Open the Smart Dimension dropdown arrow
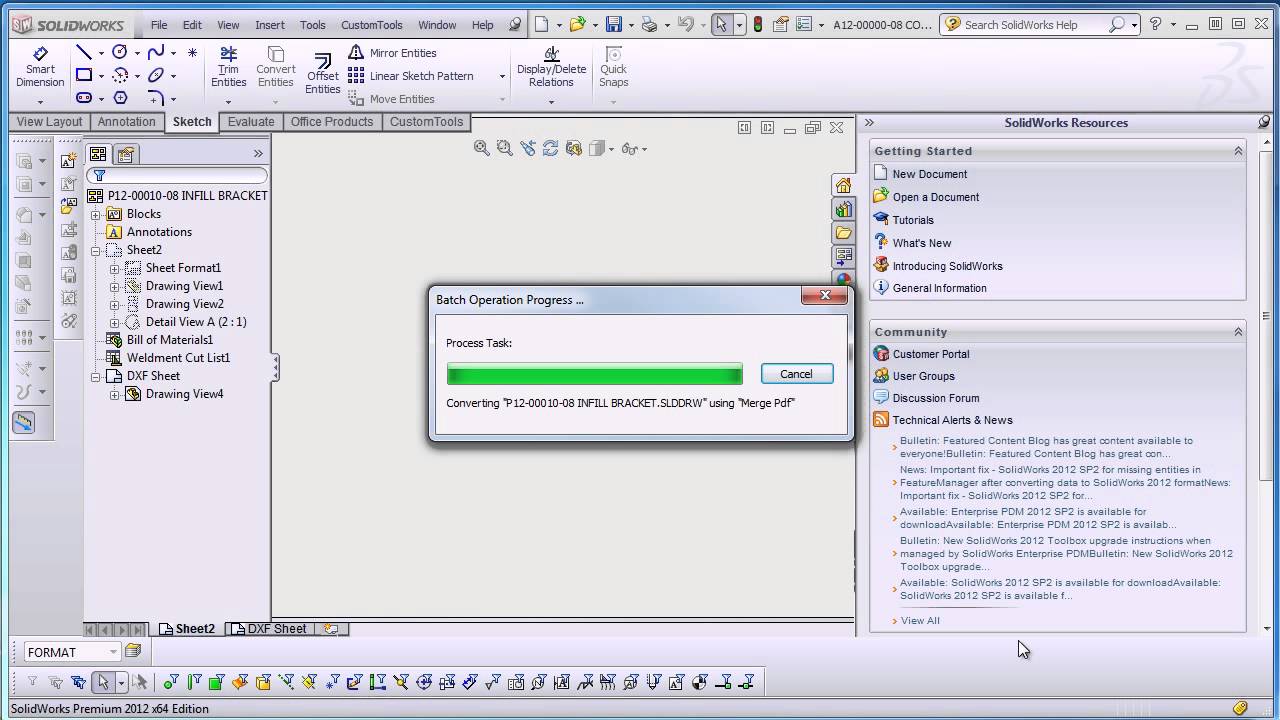Image resolution: width=1280 pixels, height=720 pixels. (x=40, y=101)
